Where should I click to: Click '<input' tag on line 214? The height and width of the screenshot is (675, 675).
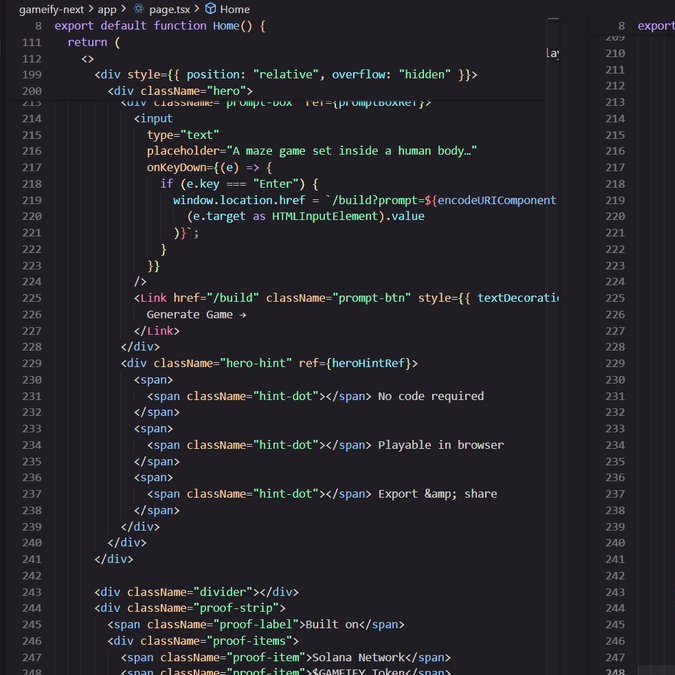(153, 119)
